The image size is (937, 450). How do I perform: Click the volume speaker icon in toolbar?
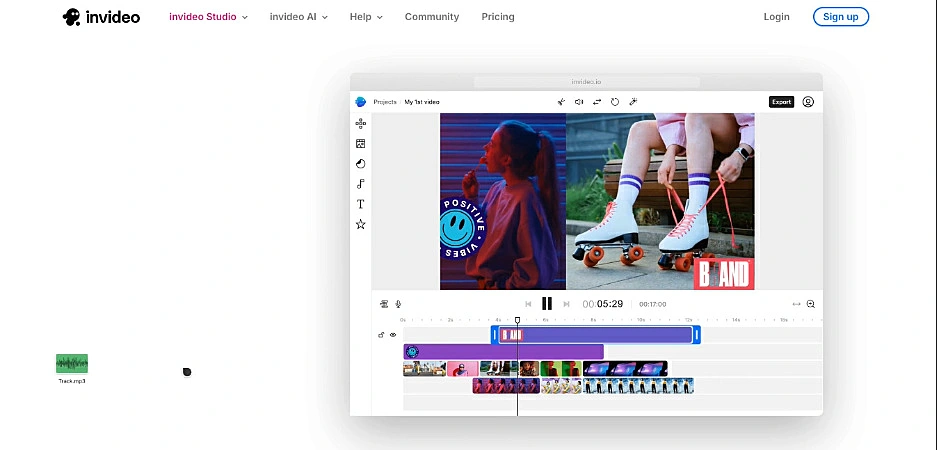tap(578, 102)
